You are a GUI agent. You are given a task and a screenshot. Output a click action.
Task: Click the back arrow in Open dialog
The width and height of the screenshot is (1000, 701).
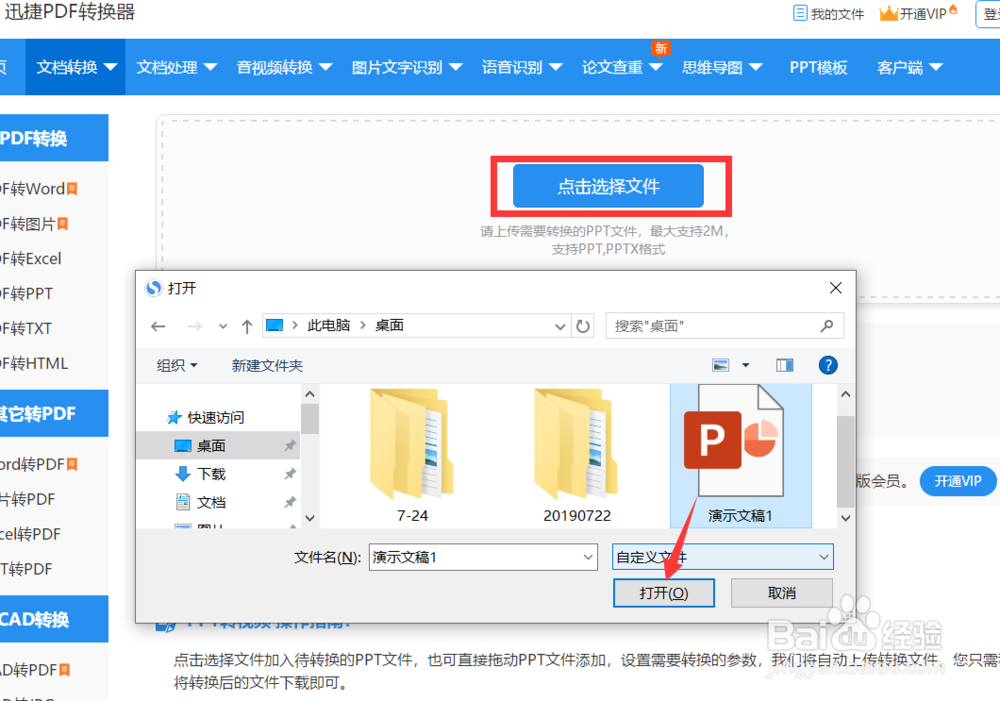coord(158,327)
